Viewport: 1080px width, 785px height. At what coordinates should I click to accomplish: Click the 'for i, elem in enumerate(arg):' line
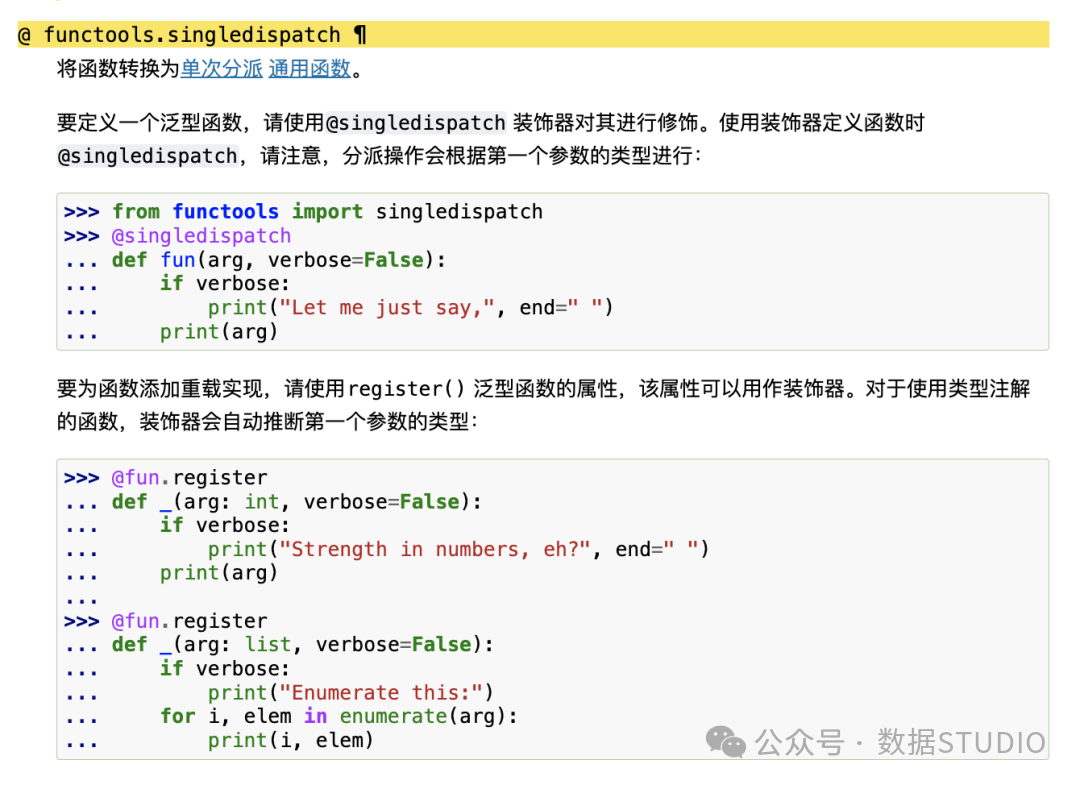coord(339,716)
